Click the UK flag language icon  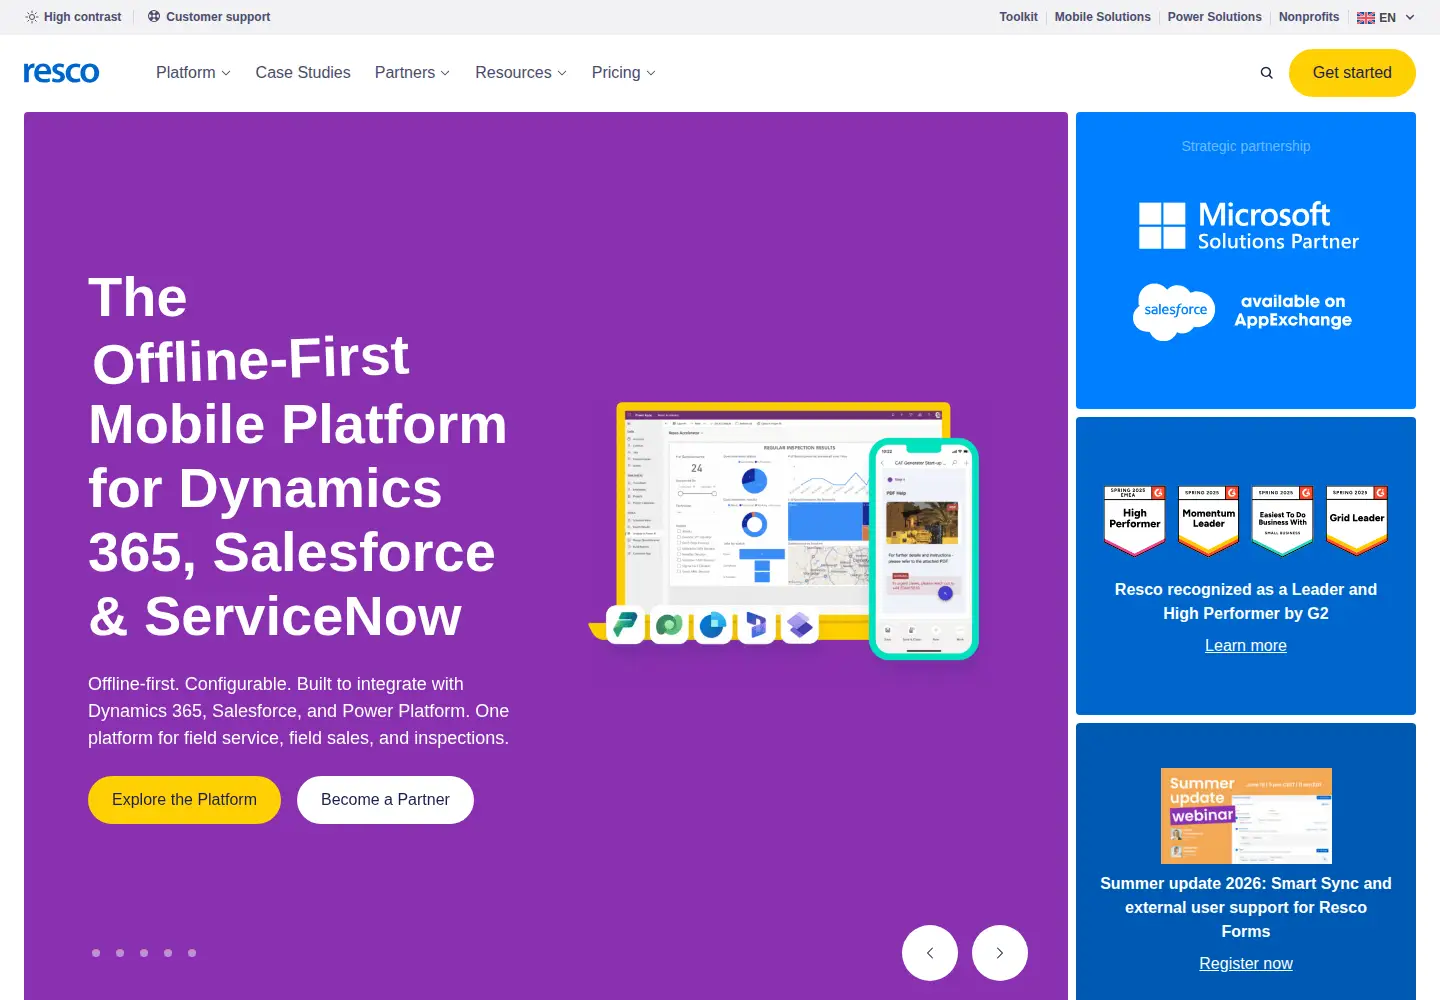[1366, 17]
